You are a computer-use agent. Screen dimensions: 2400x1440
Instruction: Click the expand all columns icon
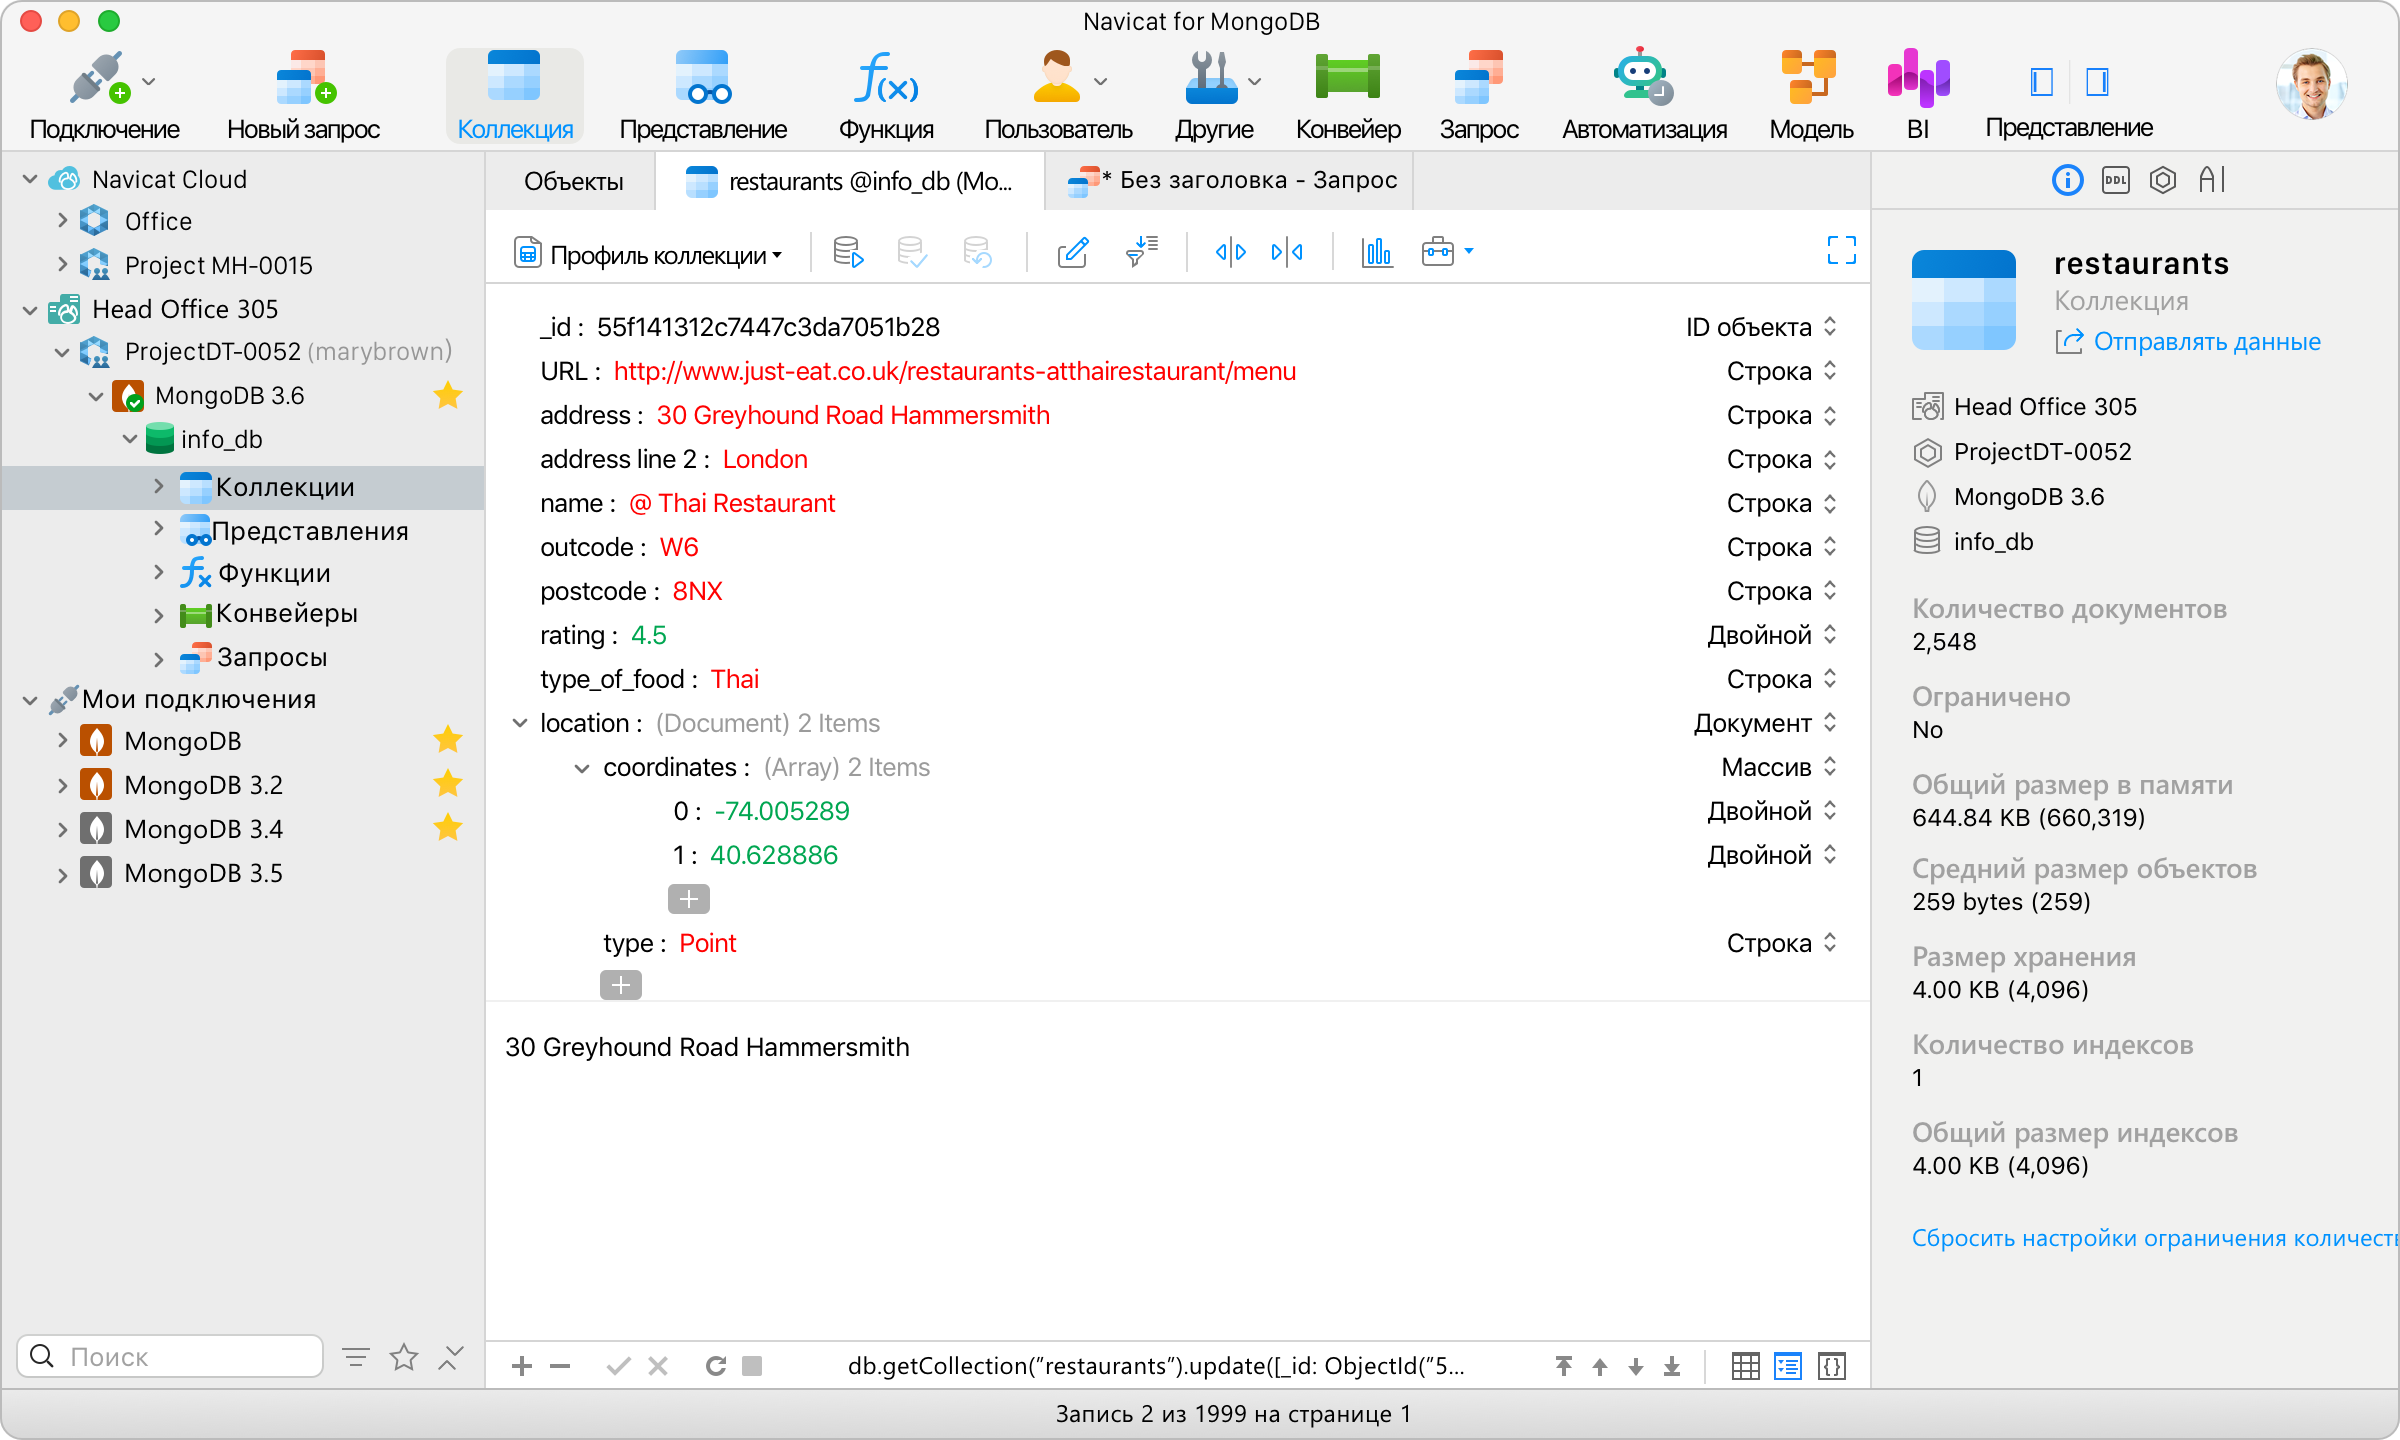pyautogui.click(x=1230, y=252)
